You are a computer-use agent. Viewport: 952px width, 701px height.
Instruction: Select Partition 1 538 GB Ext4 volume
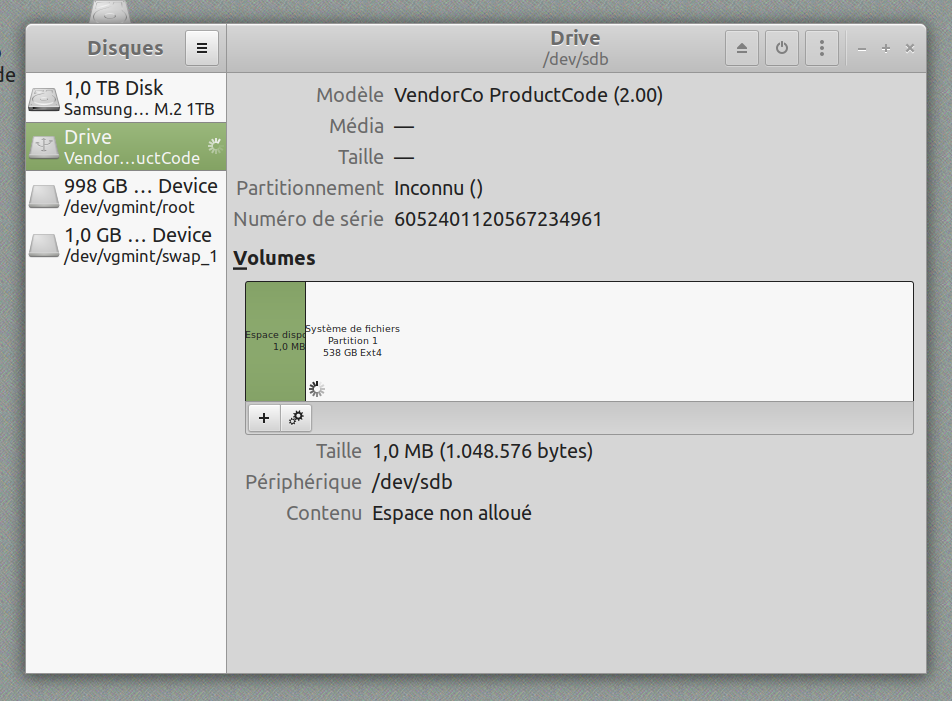pos(608,341)
